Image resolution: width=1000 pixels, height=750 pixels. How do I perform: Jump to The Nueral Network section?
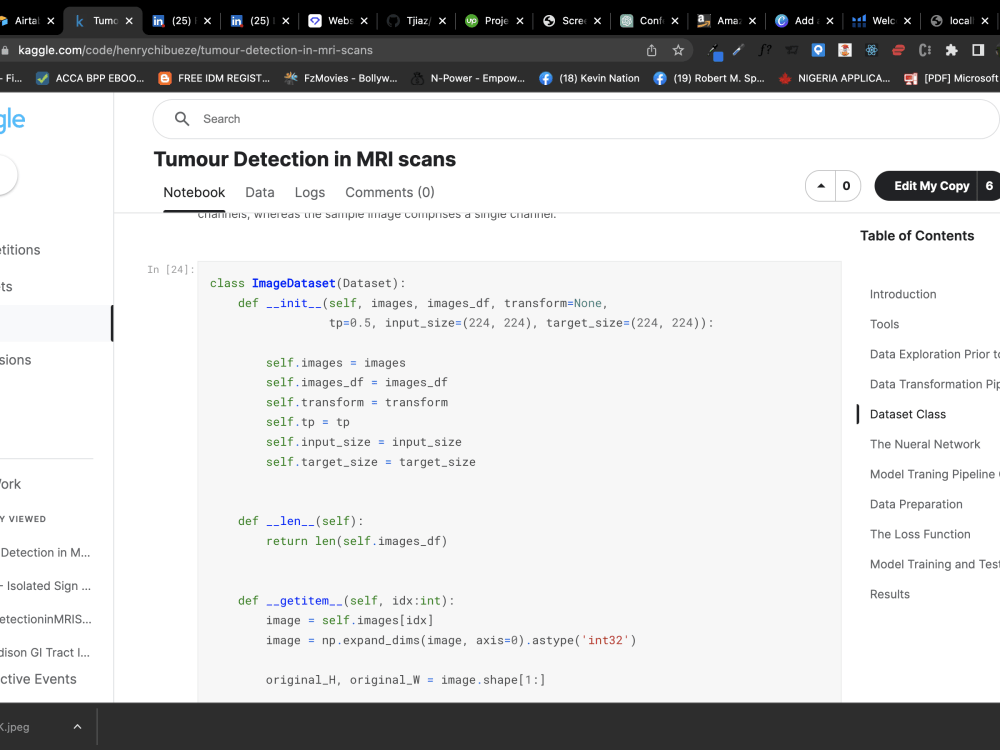pyautogui.click(x=925, y=445)
